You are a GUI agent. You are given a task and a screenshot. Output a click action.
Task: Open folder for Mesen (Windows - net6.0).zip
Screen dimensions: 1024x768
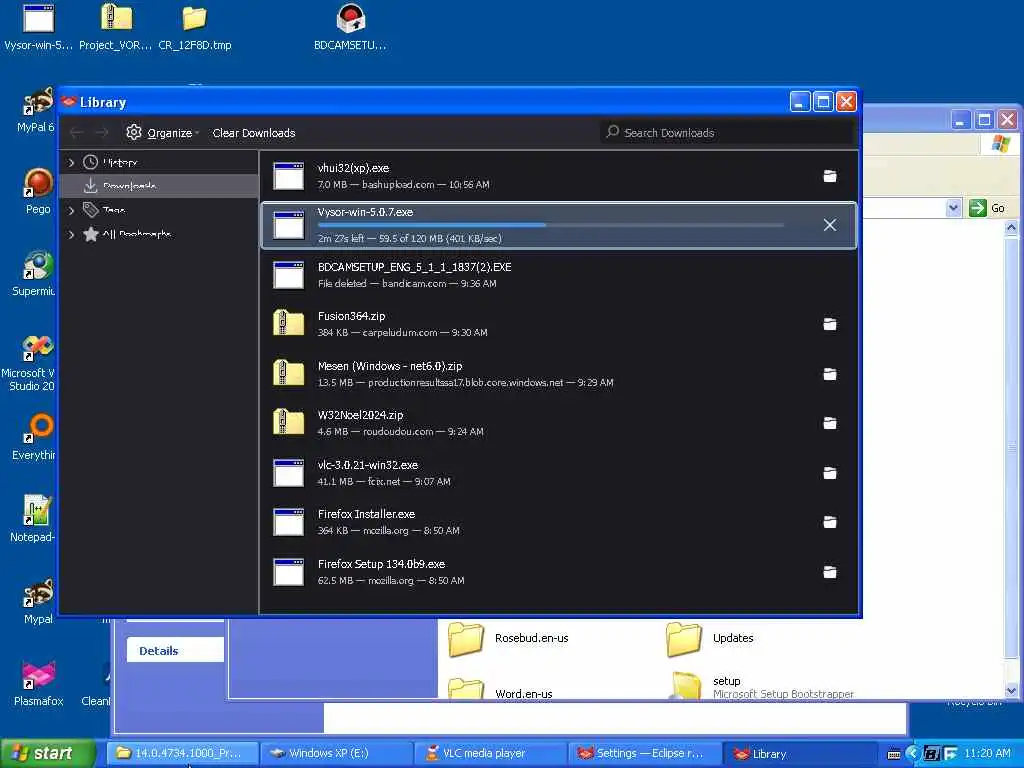[x=829, y=374]
